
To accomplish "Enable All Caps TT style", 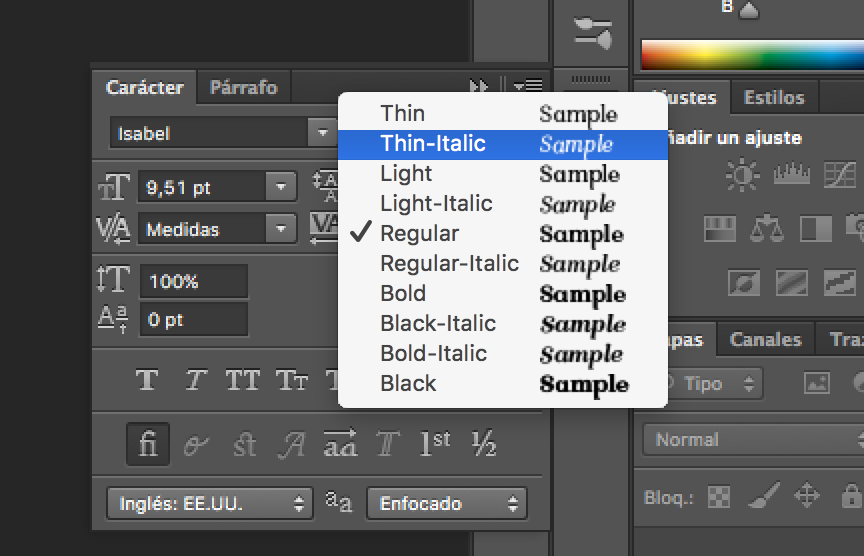I will (x=243, y=380).
